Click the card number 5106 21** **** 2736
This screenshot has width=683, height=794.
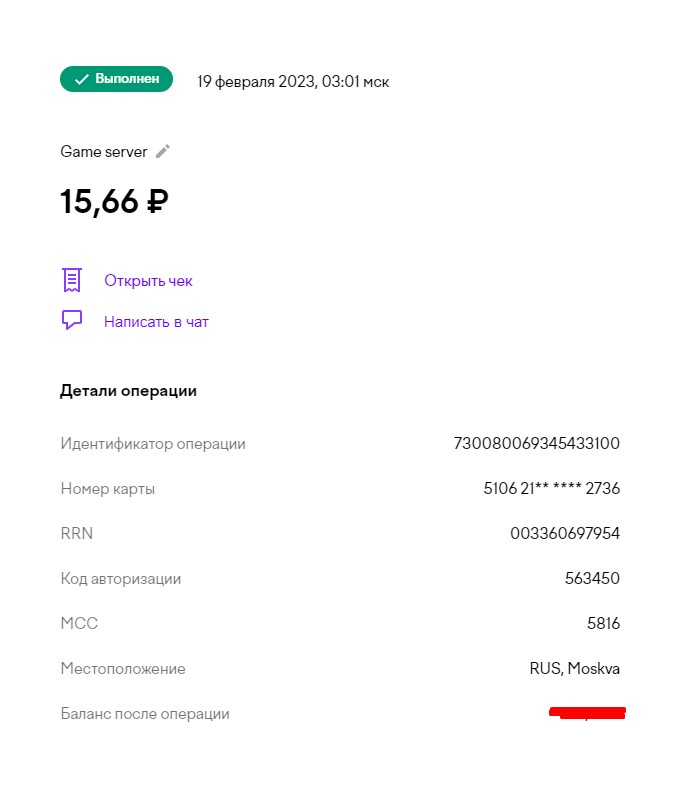(551, 489)
